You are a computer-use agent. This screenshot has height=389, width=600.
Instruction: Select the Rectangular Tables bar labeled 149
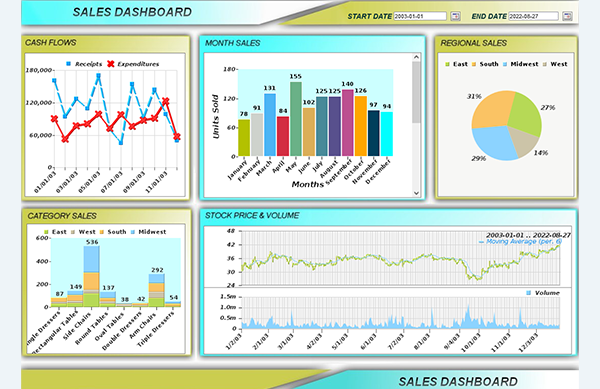point(75,298)
